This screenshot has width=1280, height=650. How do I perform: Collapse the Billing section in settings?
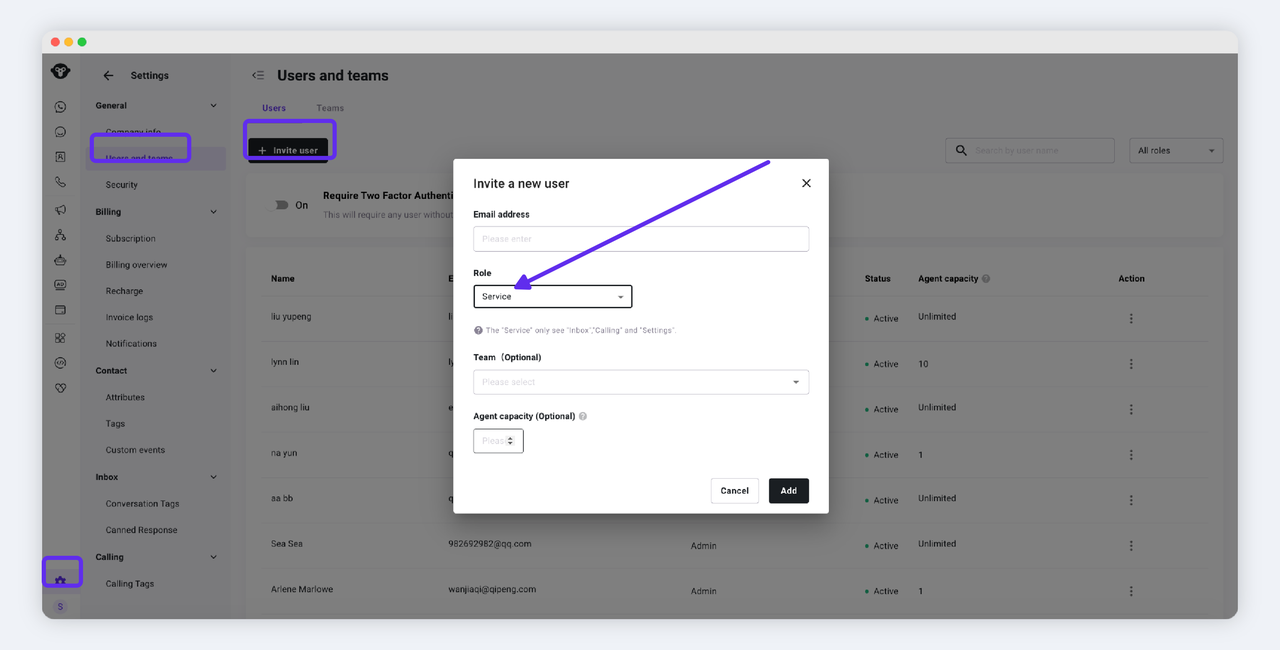point(213,212)
